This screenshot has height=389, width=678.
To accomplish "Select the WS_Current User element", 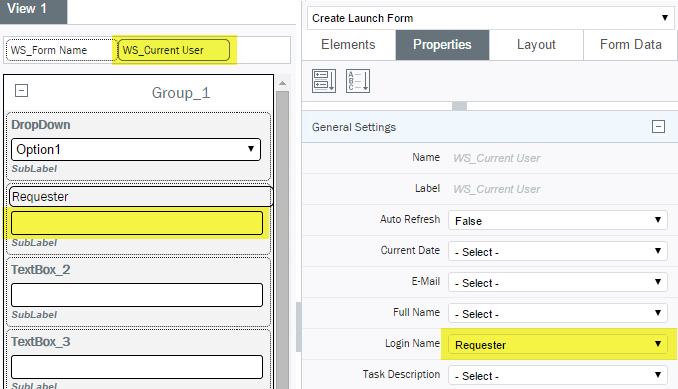I will point(174,50).
